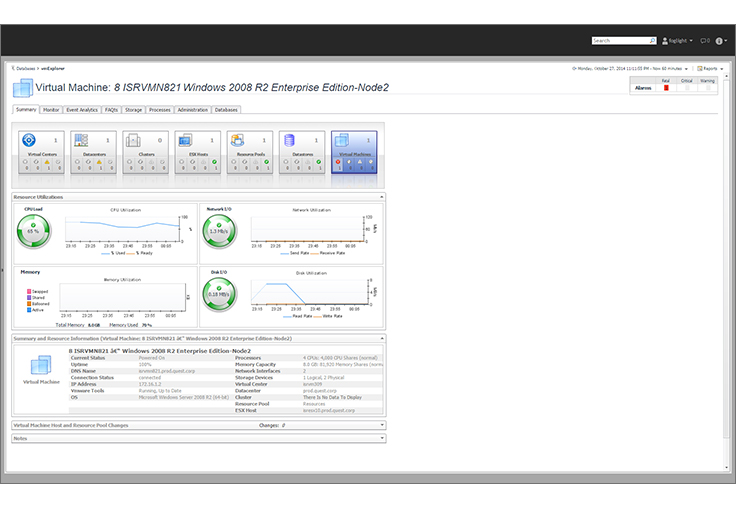Image resolution: width=736 pixels, height=508 pixels.
Task: Open the ESX Hosts tile icon
Action: click(x=185, y=140)
